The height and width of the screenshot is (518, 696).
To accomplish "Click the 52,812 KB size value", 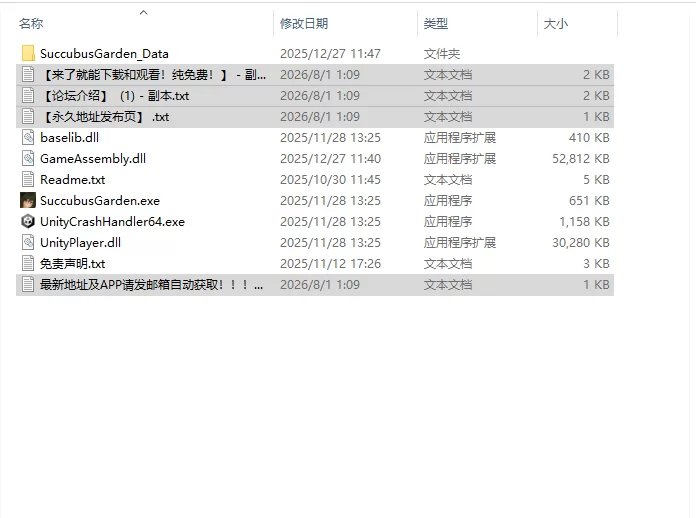I will (581, 158).
